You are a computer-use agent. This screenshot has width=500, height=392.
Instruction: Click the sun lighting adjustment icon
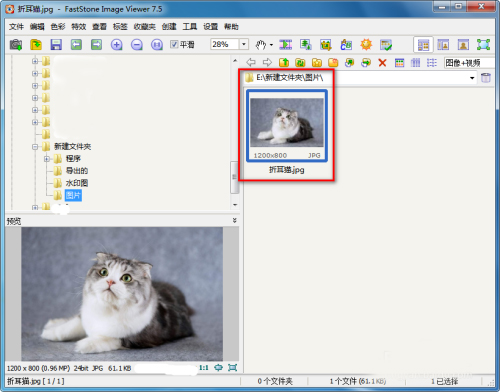pos(366,44)
